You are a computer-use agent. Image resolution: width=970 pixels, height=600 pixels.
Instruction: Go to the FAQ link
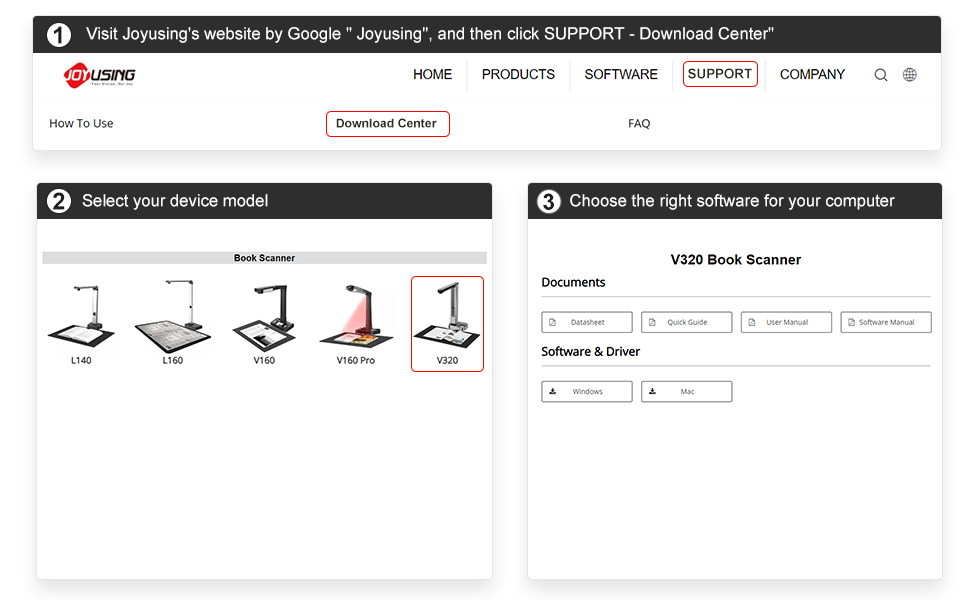[639, 124]
